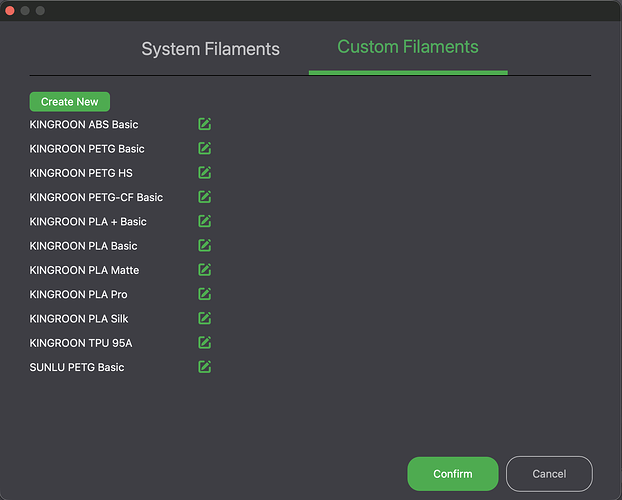The height and width of the screenshot is (500, 622).
Task: Edit the KINGROON PLA Matte filament
Action: pos(205,270)
